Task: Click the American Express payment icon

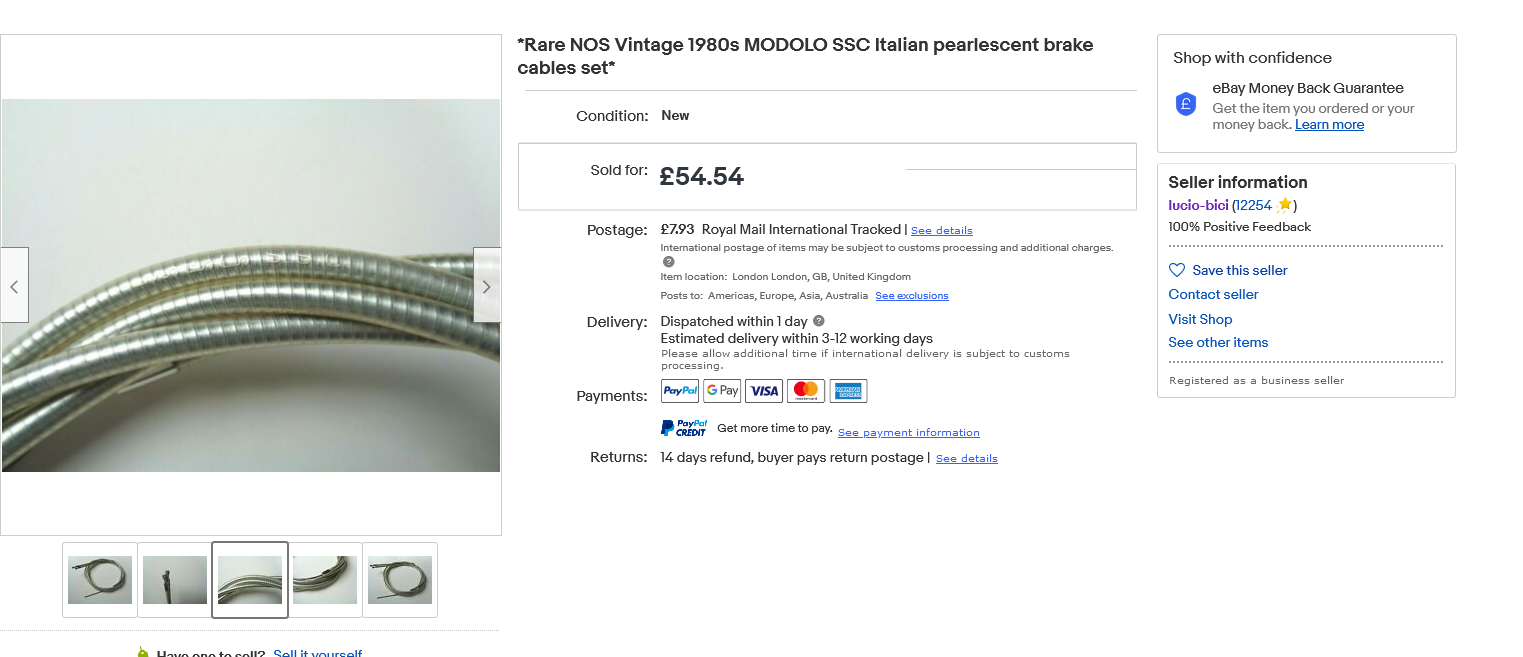Action: coord(848,391)
